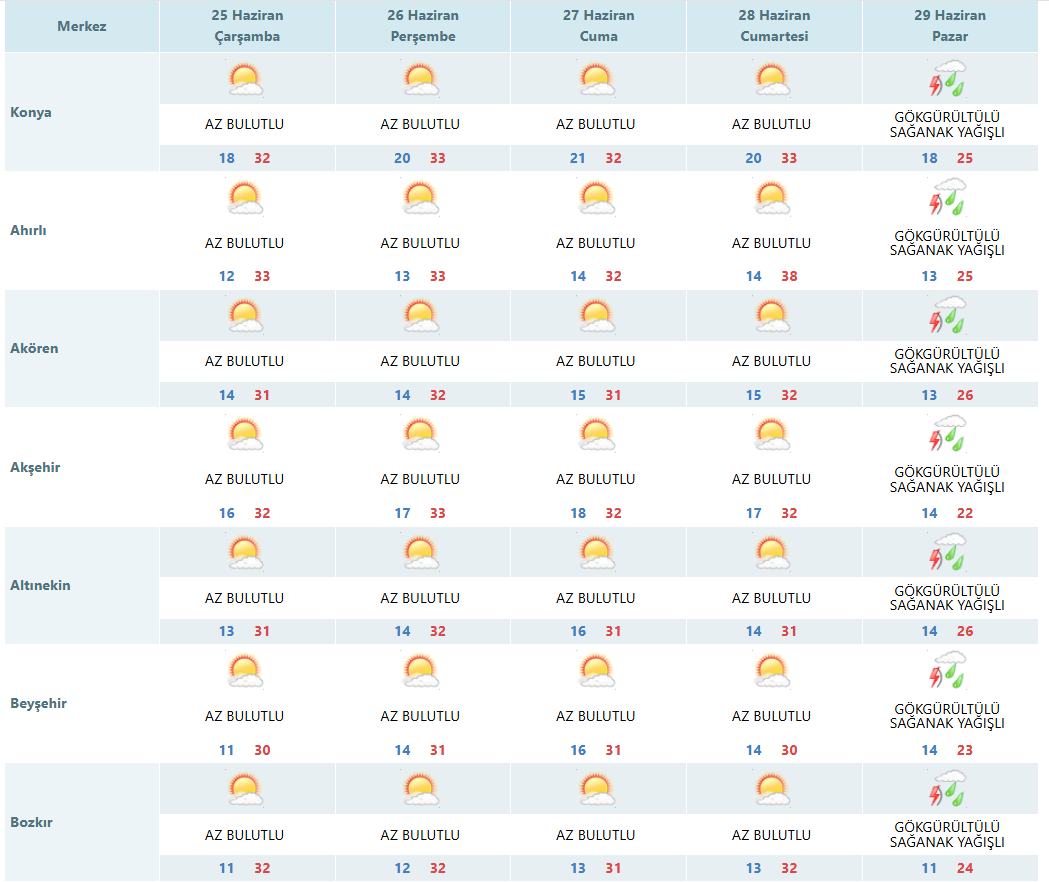
Task: Click the Altınekin row label
Action: [40, 586]
